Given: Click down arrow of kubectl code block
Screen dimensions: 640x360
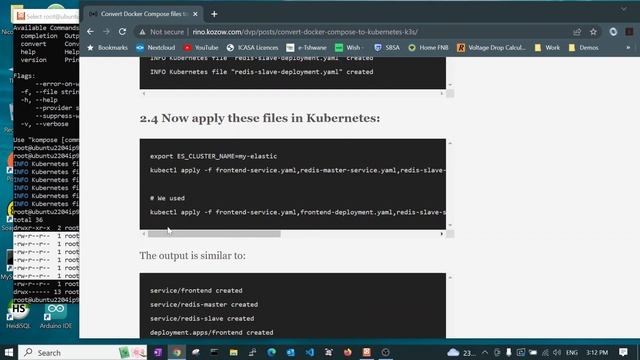Looking at the screenshot, I should coord(450,225).
